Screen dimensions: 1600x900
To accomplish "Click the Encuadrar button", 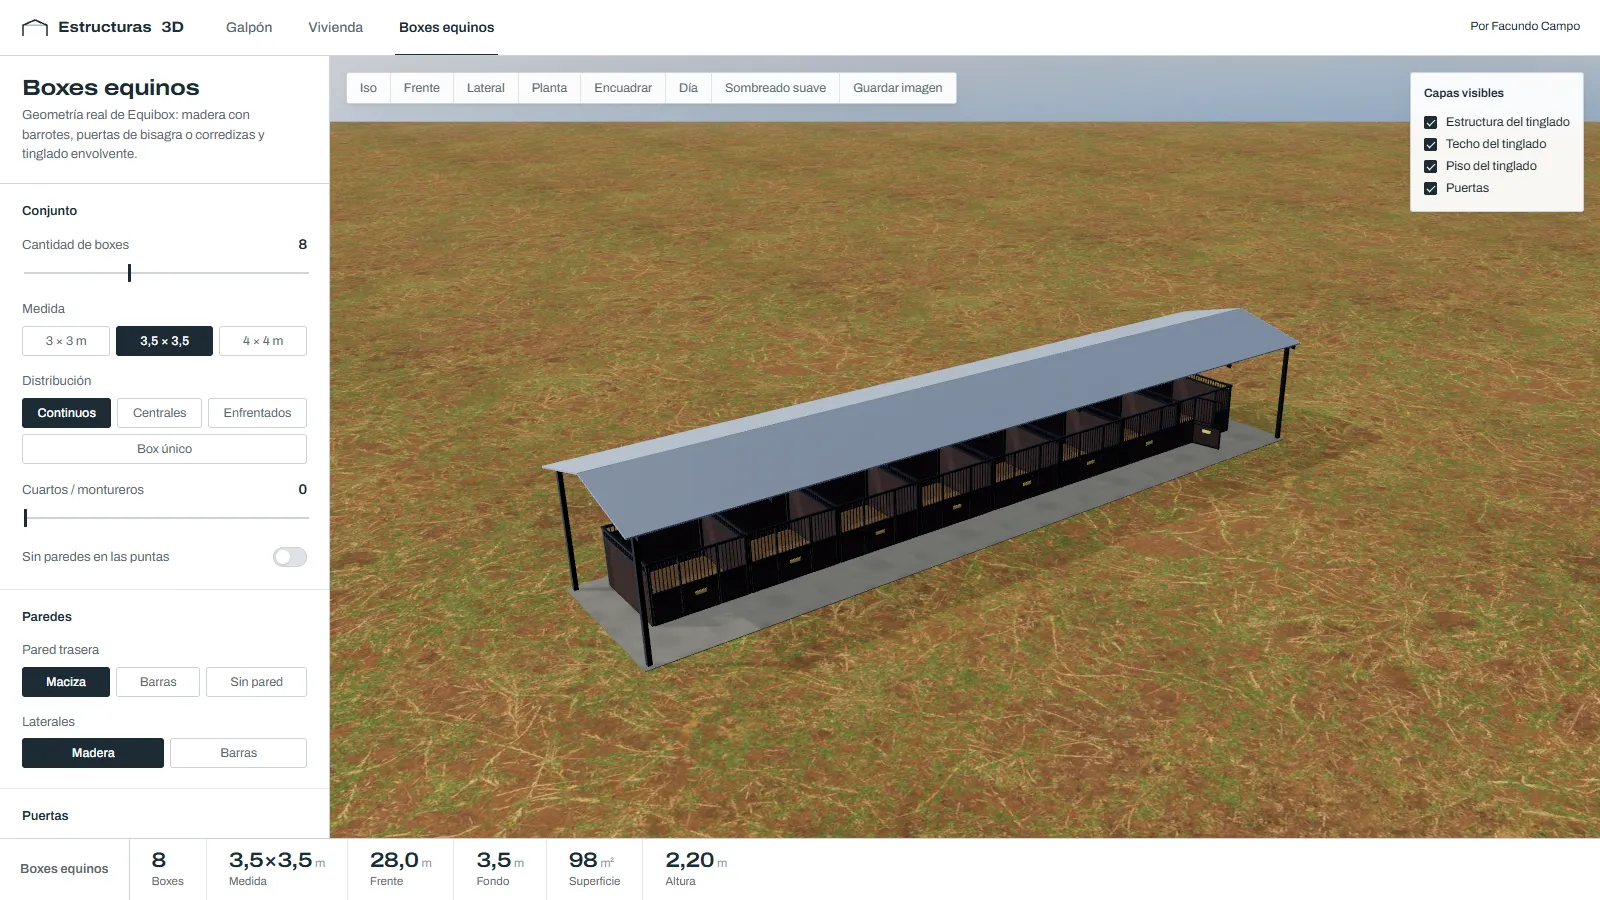I will (623, 88).
